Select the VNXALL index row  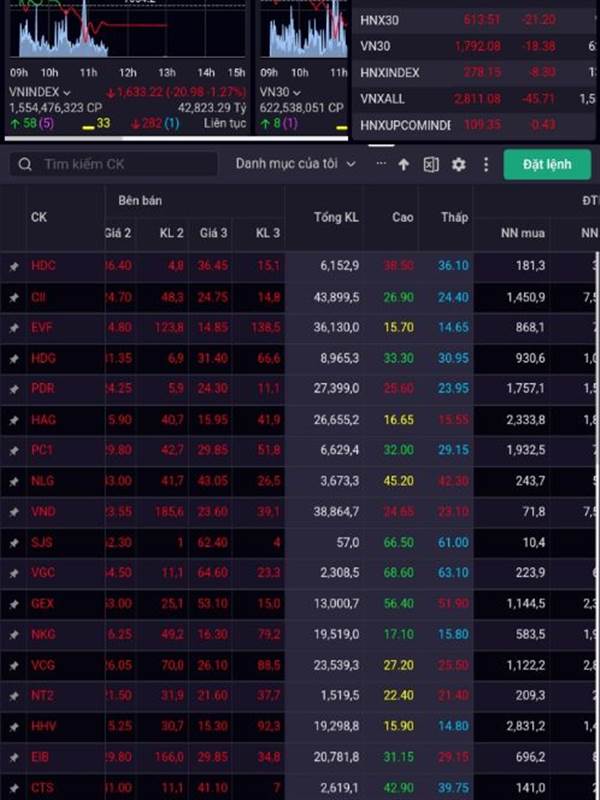(474, 98)
